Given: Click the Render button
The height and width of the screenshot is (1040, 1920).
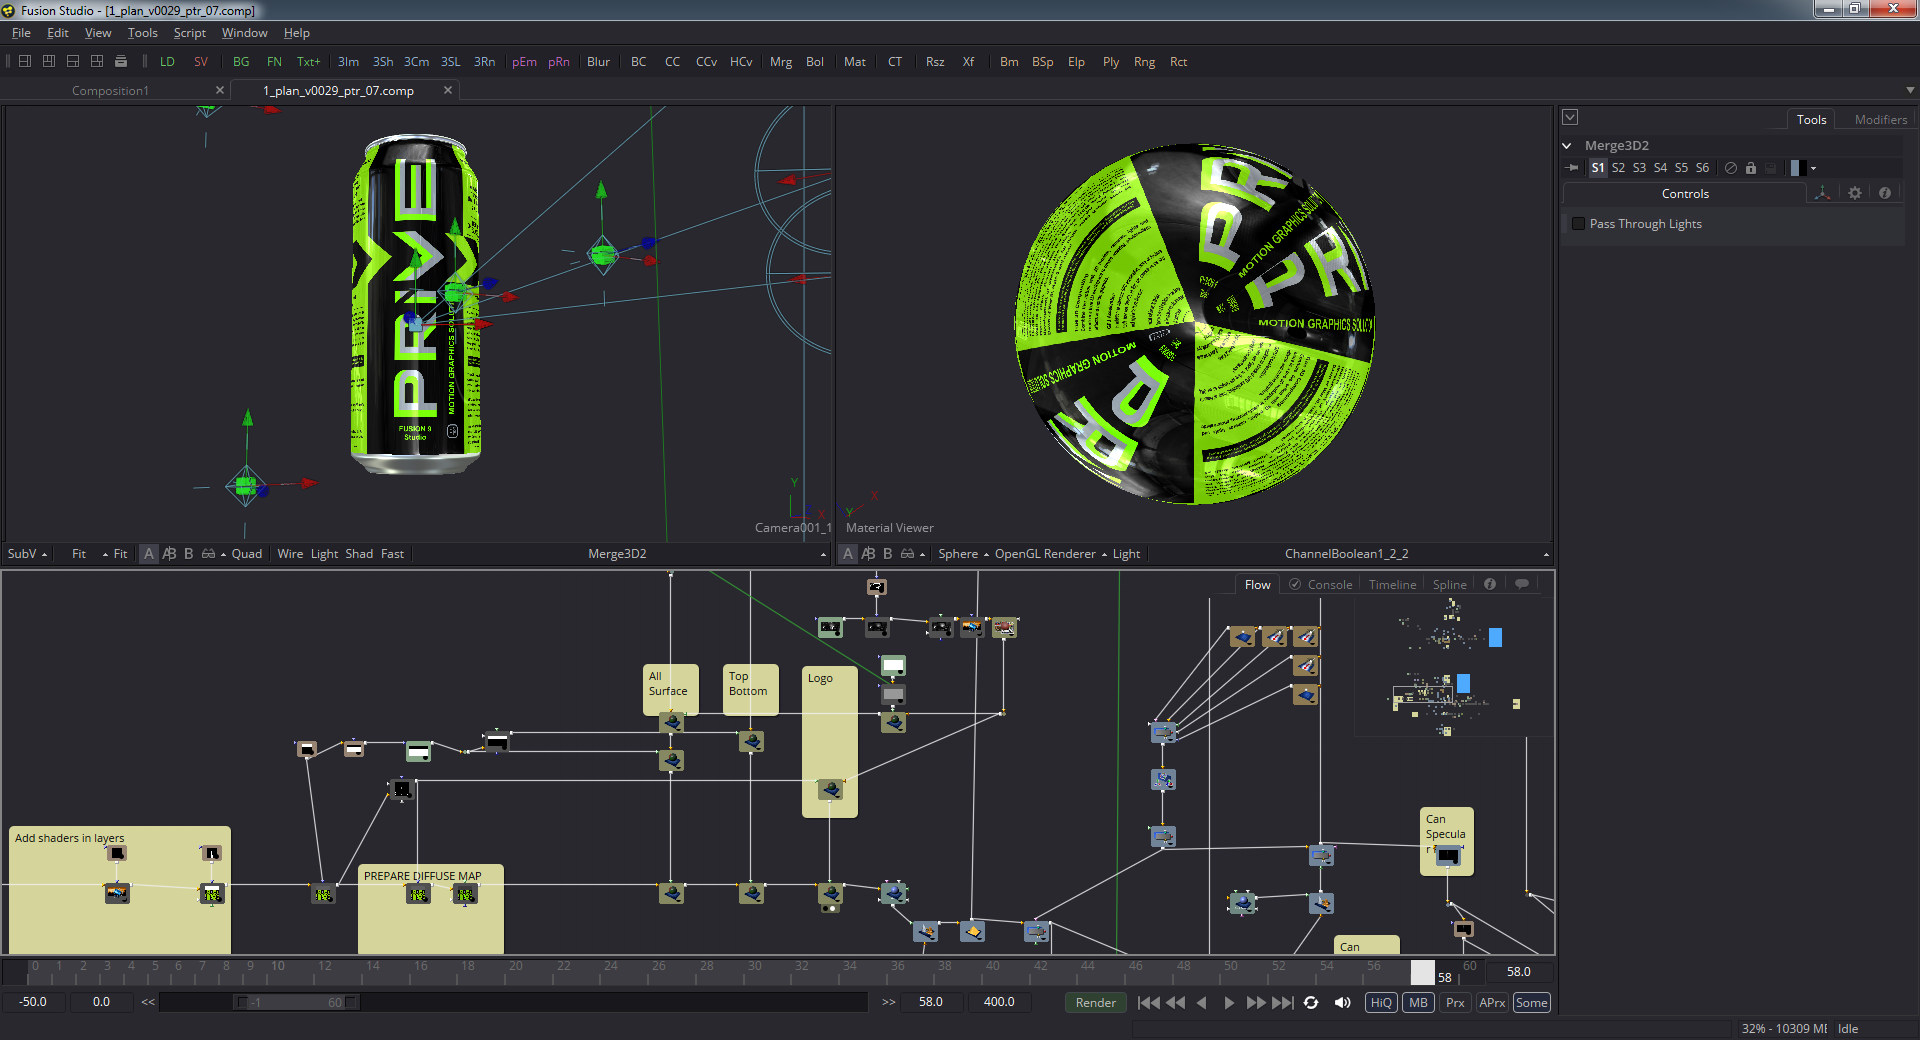Looking at the screenshot, I should [x=1095, y=1002].
